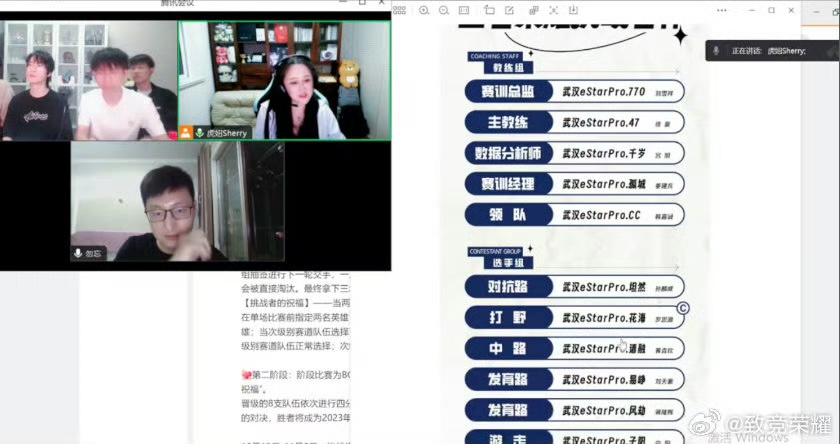The width and height of the screenshot is (840, 444).
Task: Click the 中路 roster row label
Action: (x=508, y=349)
